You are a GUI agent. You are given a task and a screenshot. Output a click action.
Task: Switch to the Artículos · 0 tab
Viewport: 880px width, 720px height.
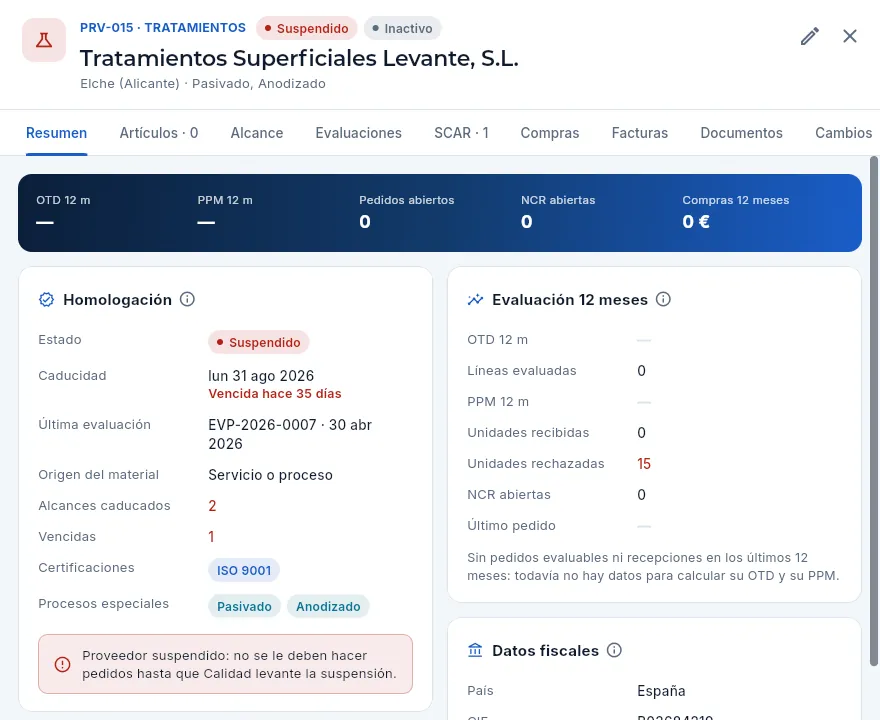click(x=159, y=133)
